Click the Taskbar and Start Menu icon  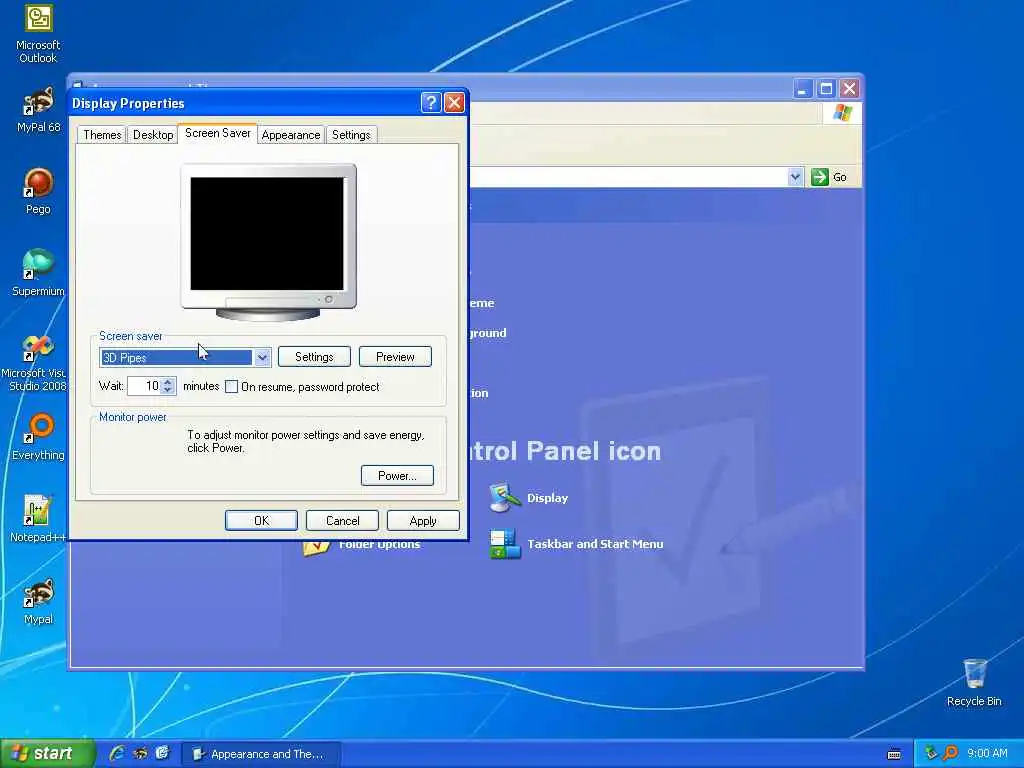pyautogui.click(x=504, y=544)
